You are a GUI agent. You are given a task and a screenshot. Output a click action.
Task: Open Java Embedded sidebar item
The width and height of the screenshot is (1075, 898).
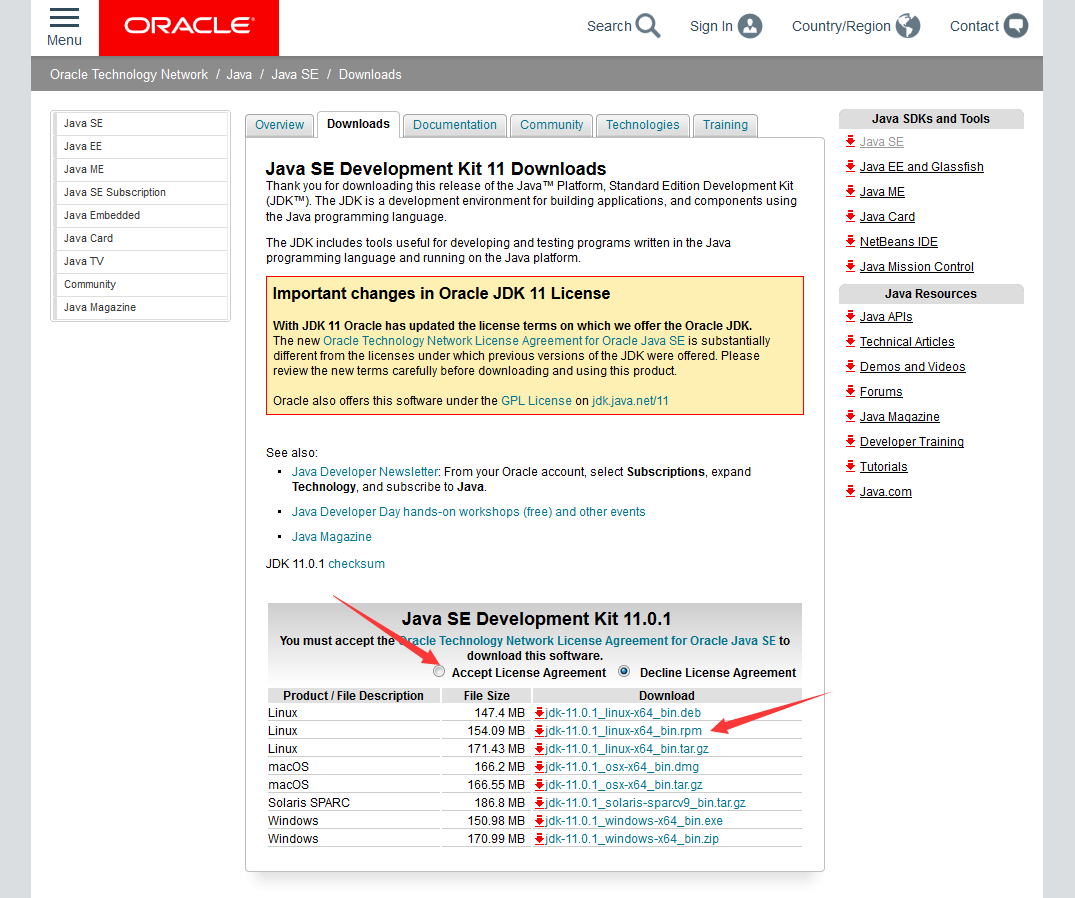coord(141,215)
